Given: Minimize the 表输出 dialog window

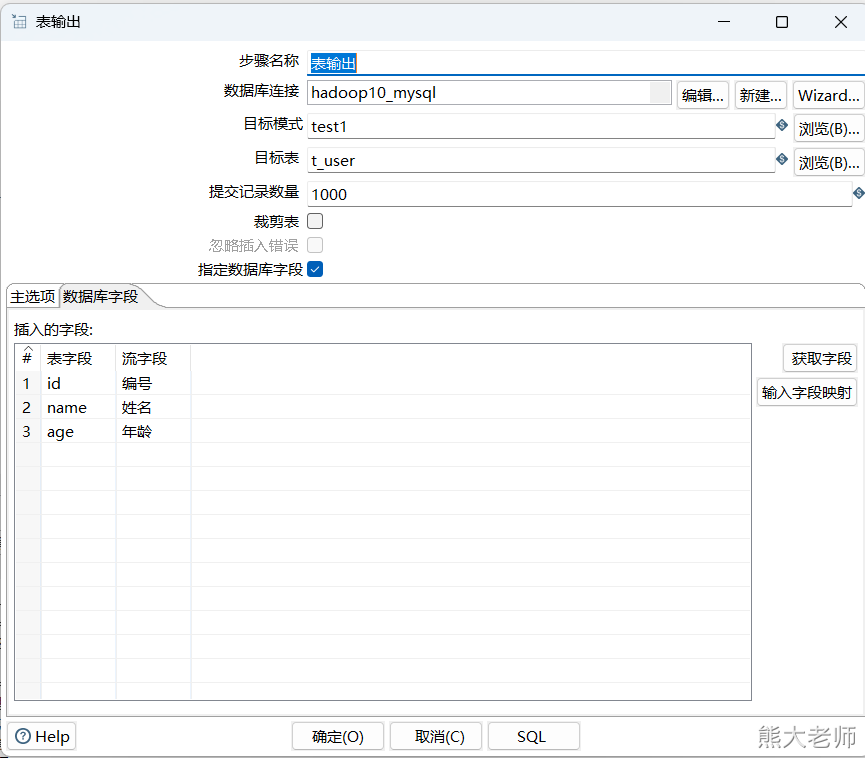Looking at the screenshot, I should pos(724,22).
